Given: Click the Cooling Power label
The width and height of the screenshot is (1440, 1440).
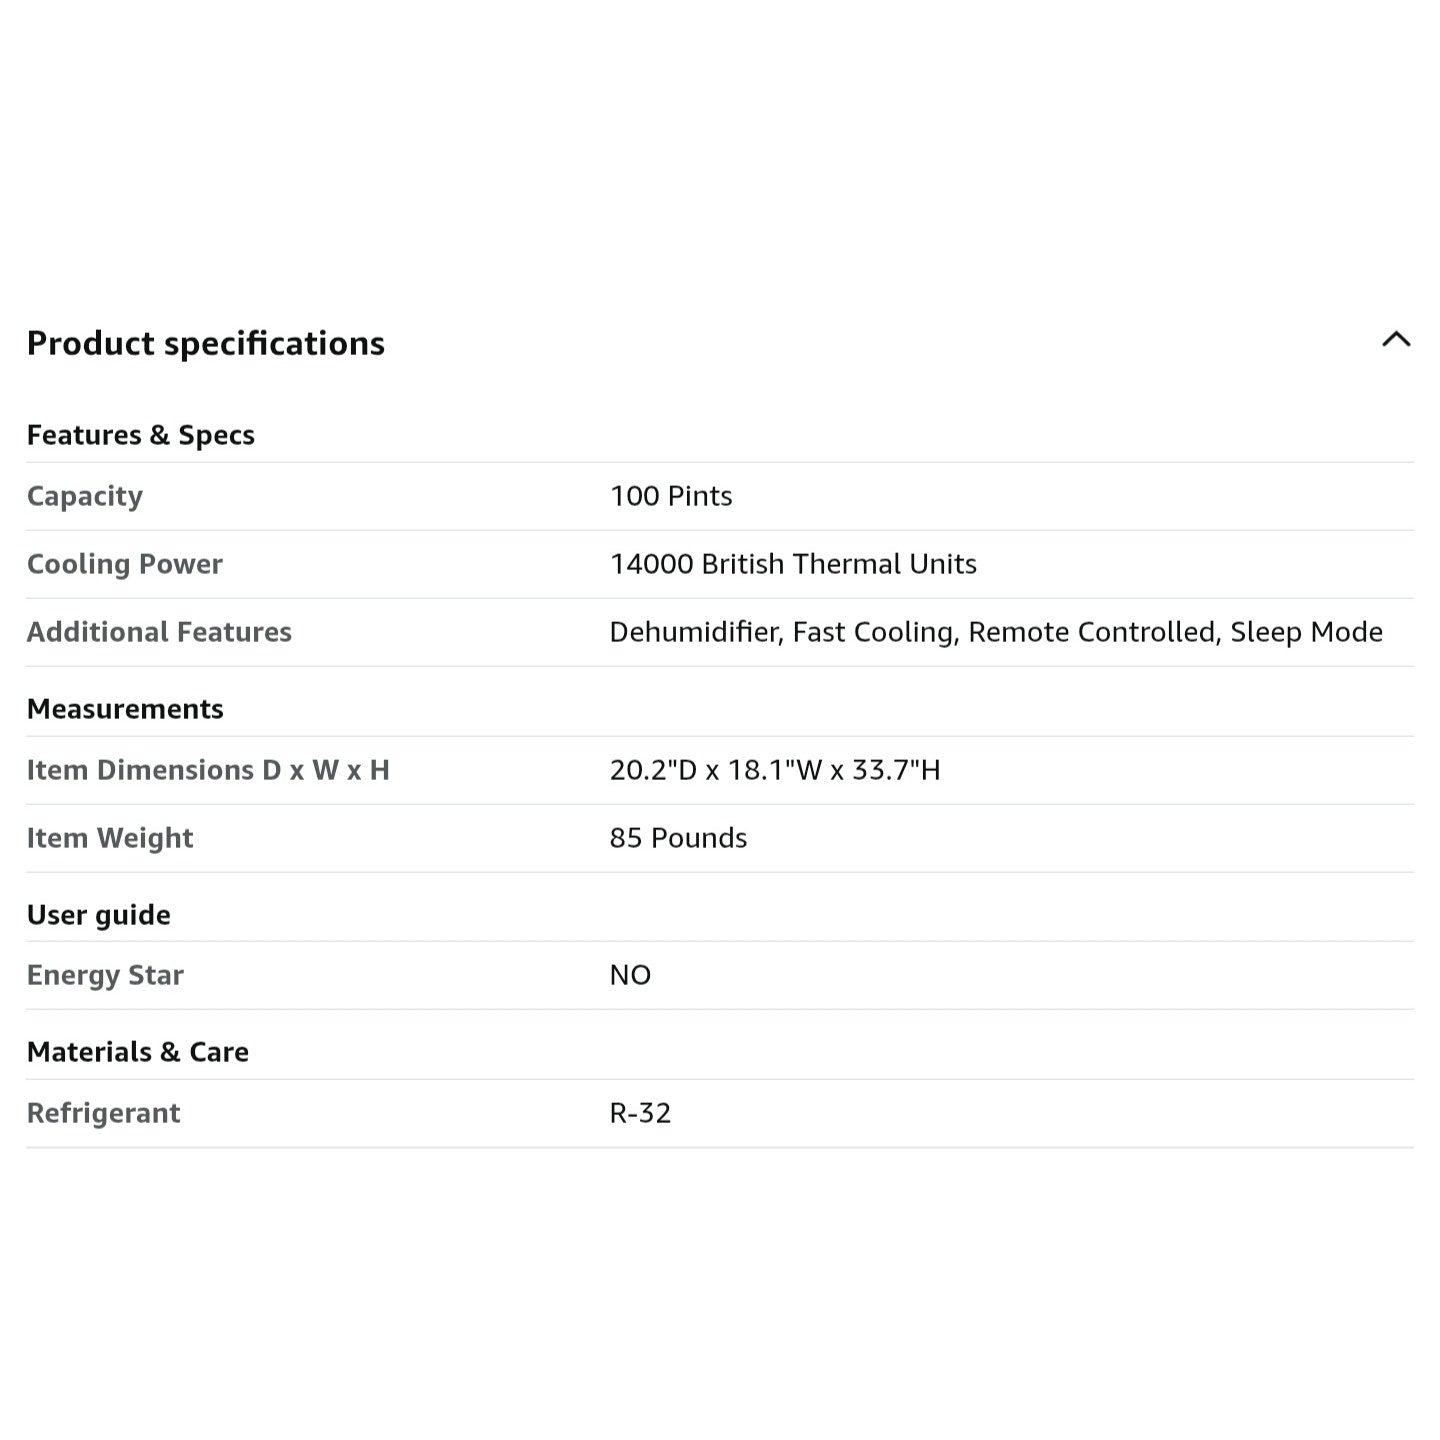Looking at the screenshot, I should (x=125, y=564).
